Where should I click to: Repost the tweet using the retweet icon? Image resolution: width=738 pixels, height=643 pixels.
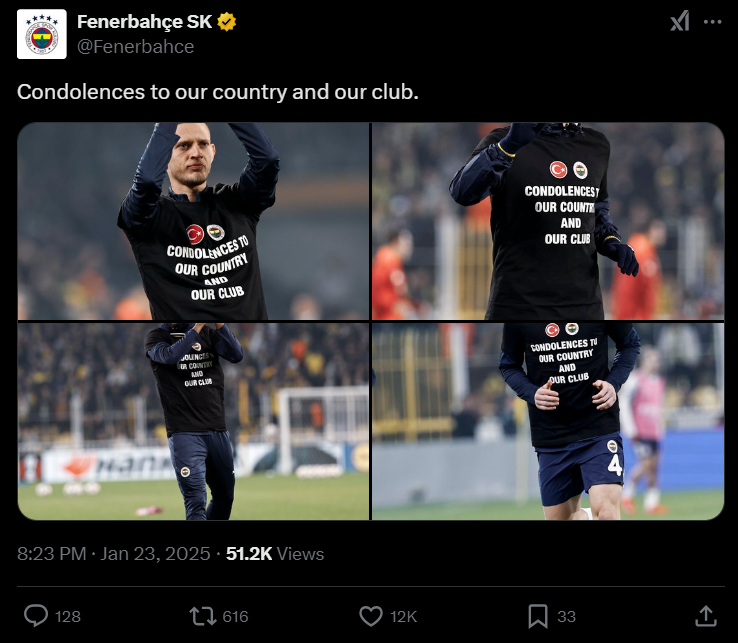click(203, 615)
